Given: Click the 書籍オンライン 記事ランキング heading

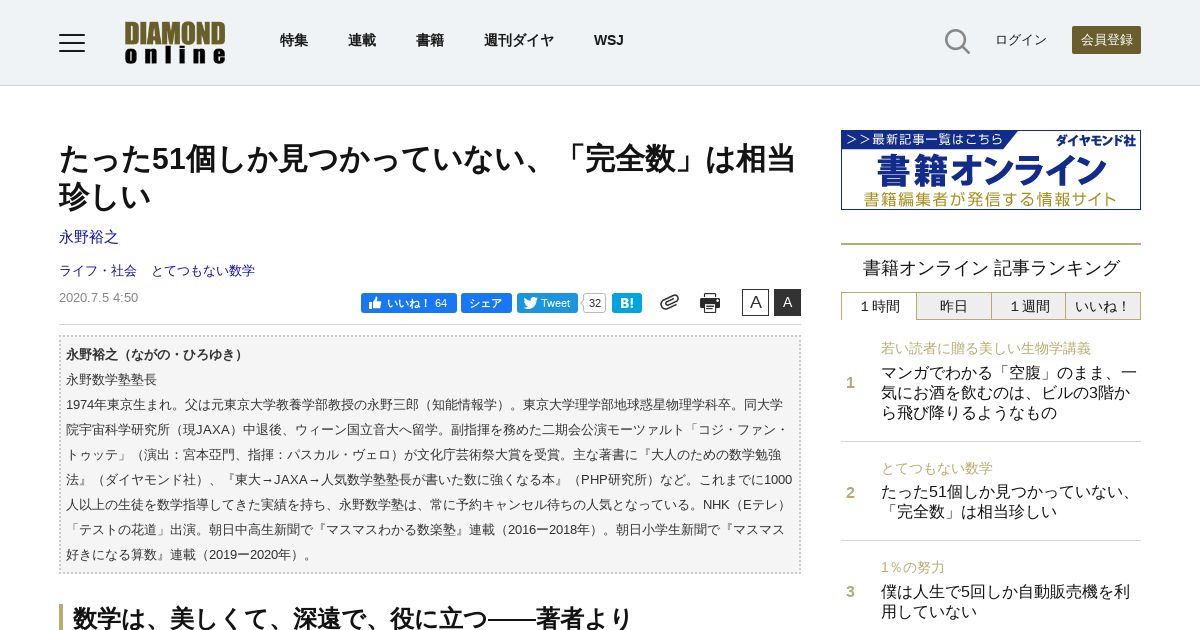Looking at the screenshot, I should (x=991, y=268).
